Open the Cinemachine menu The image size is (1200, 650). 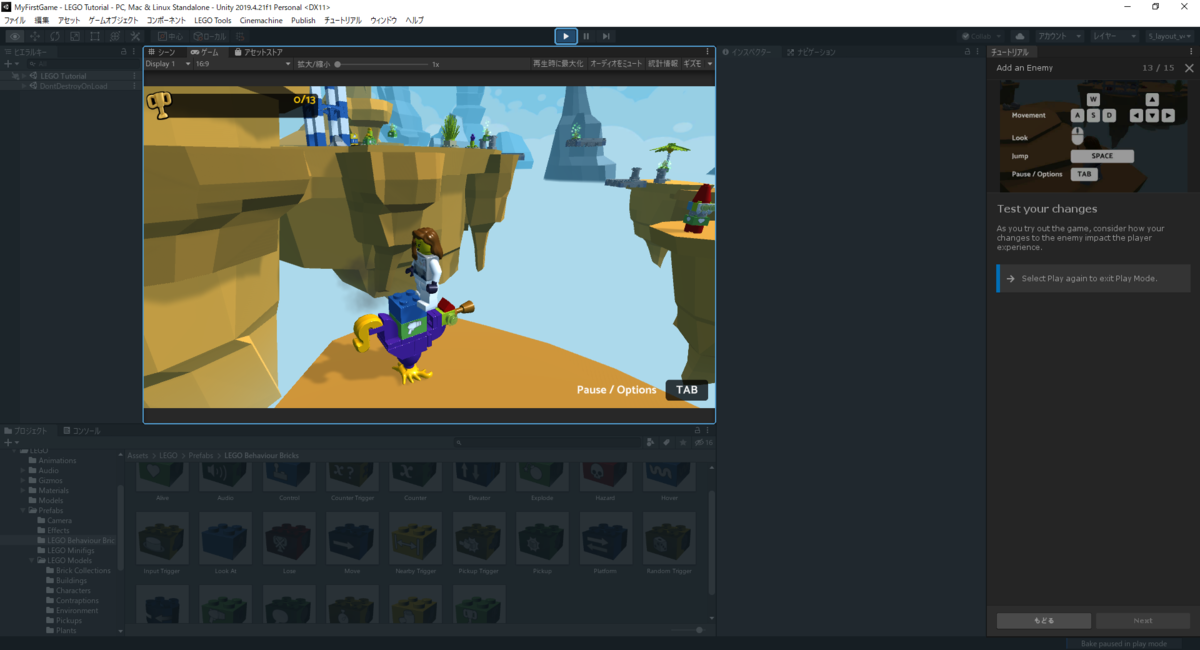tap(261, 20)
